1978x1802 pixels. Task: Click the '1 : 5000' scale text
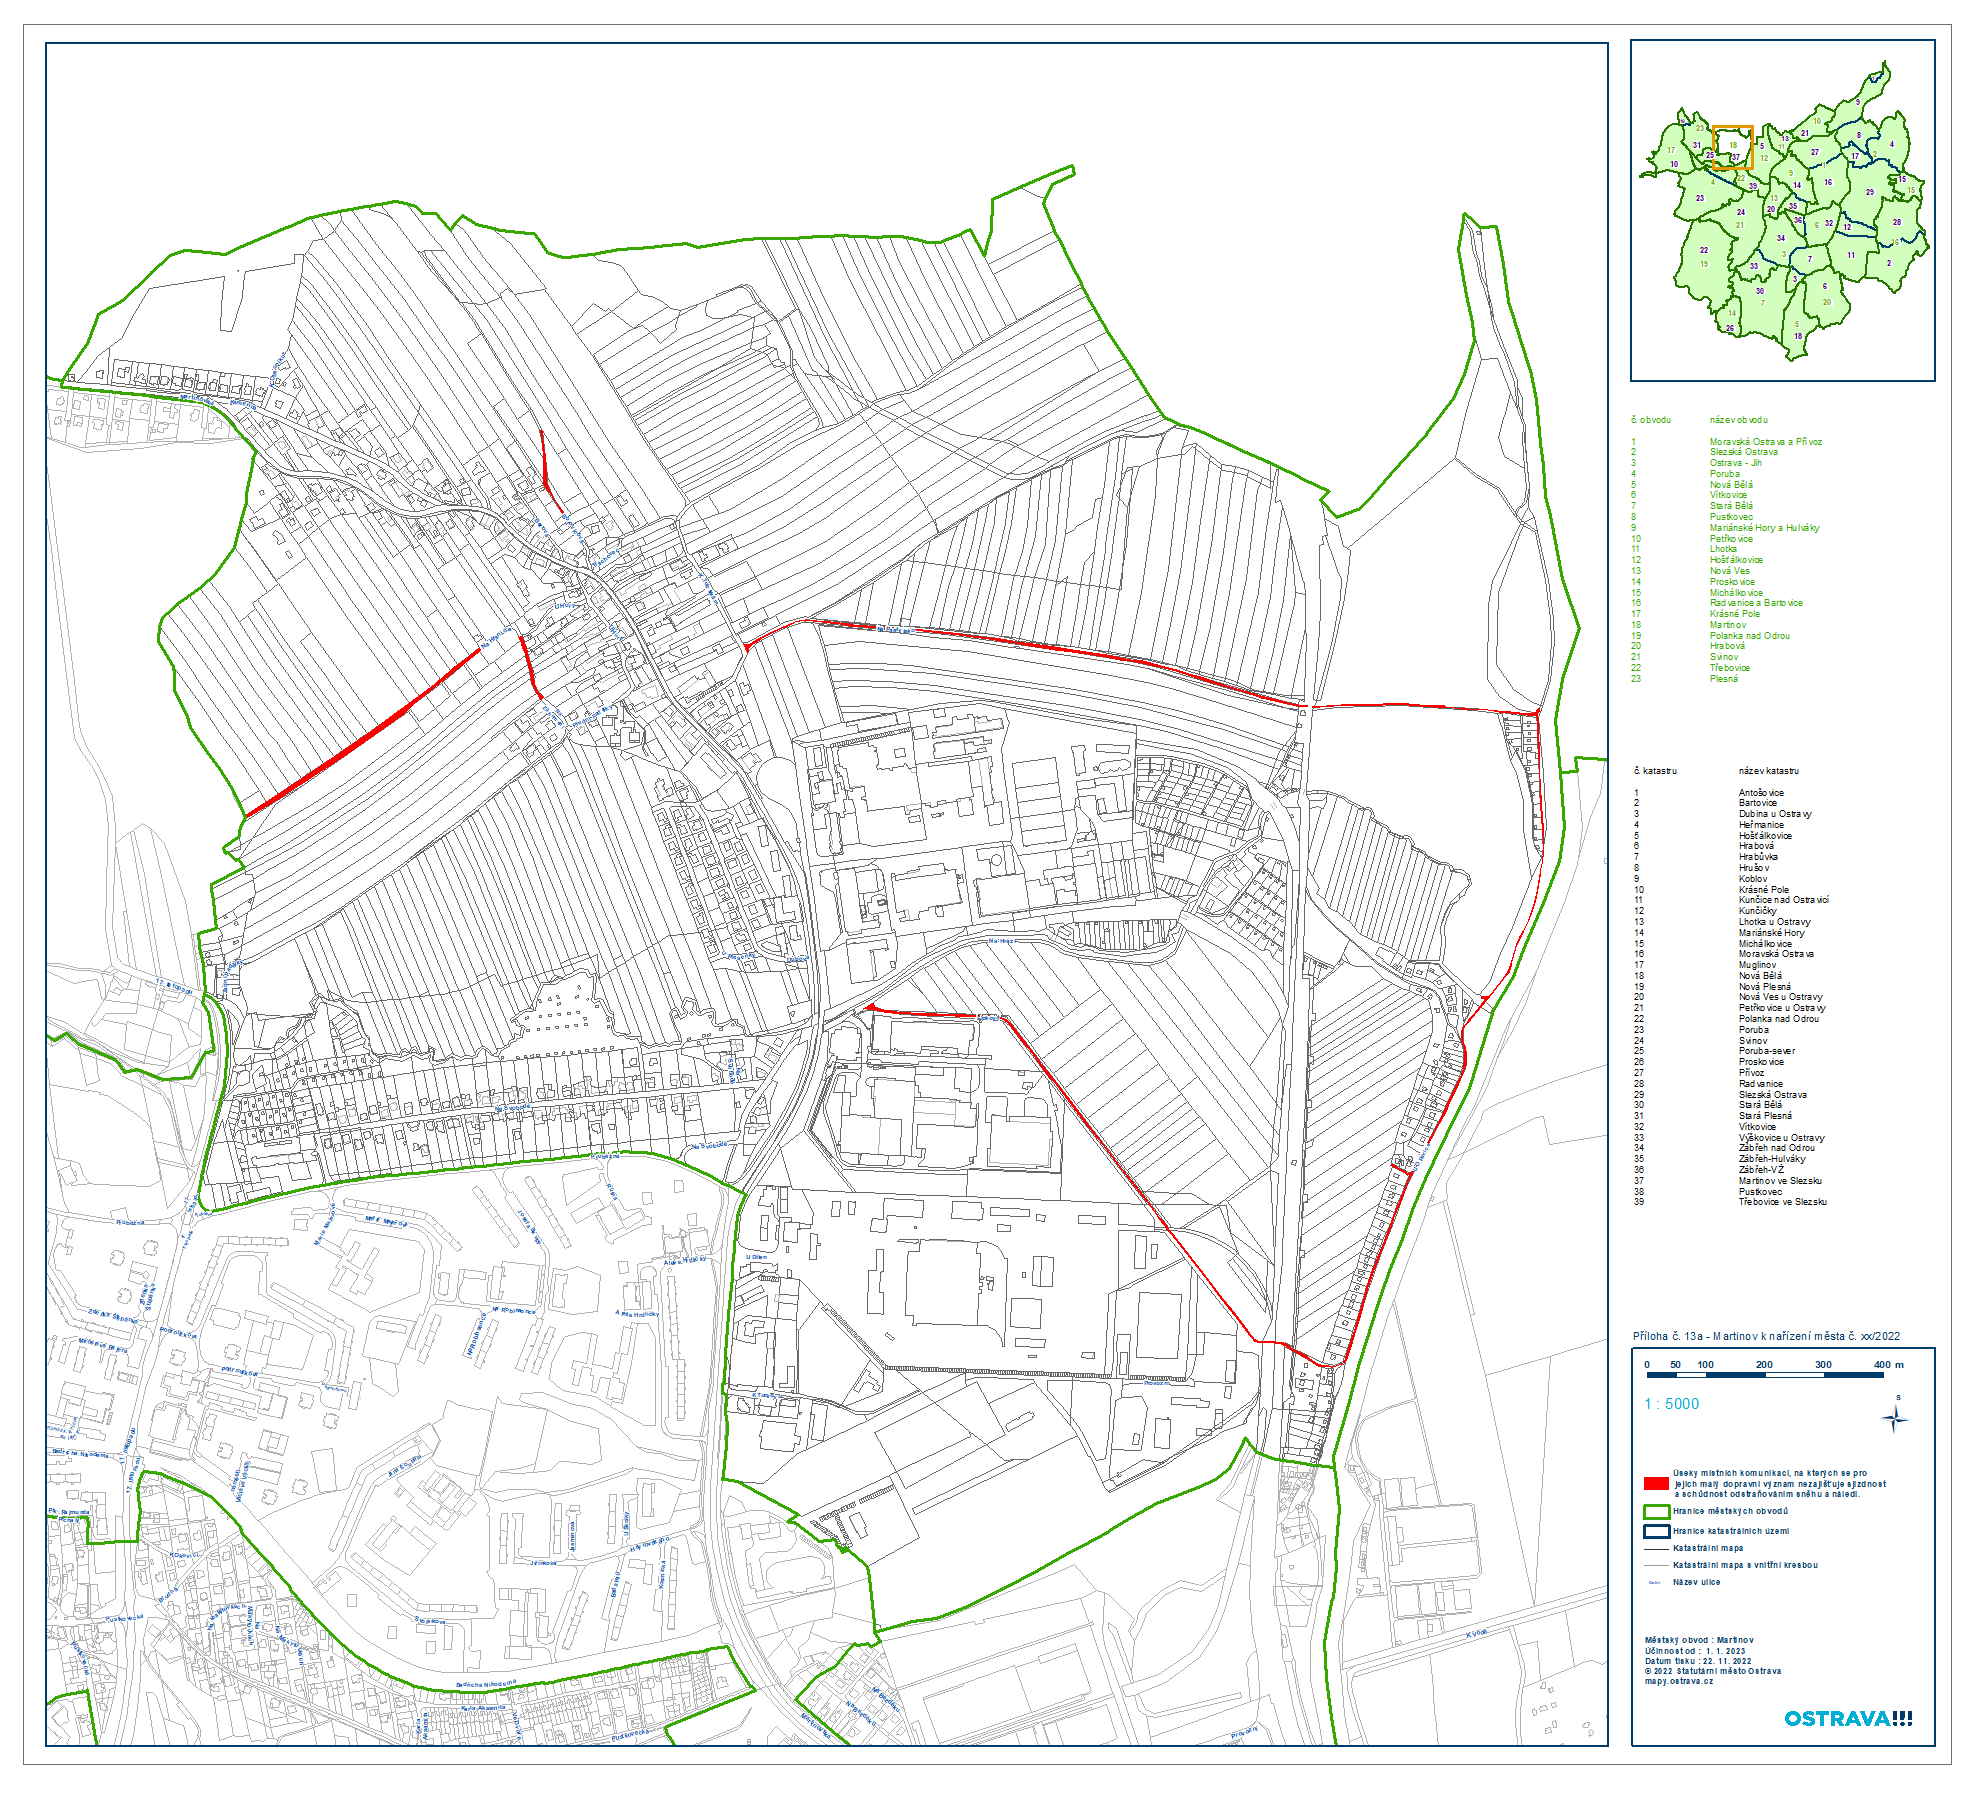pos(1671,1404)
